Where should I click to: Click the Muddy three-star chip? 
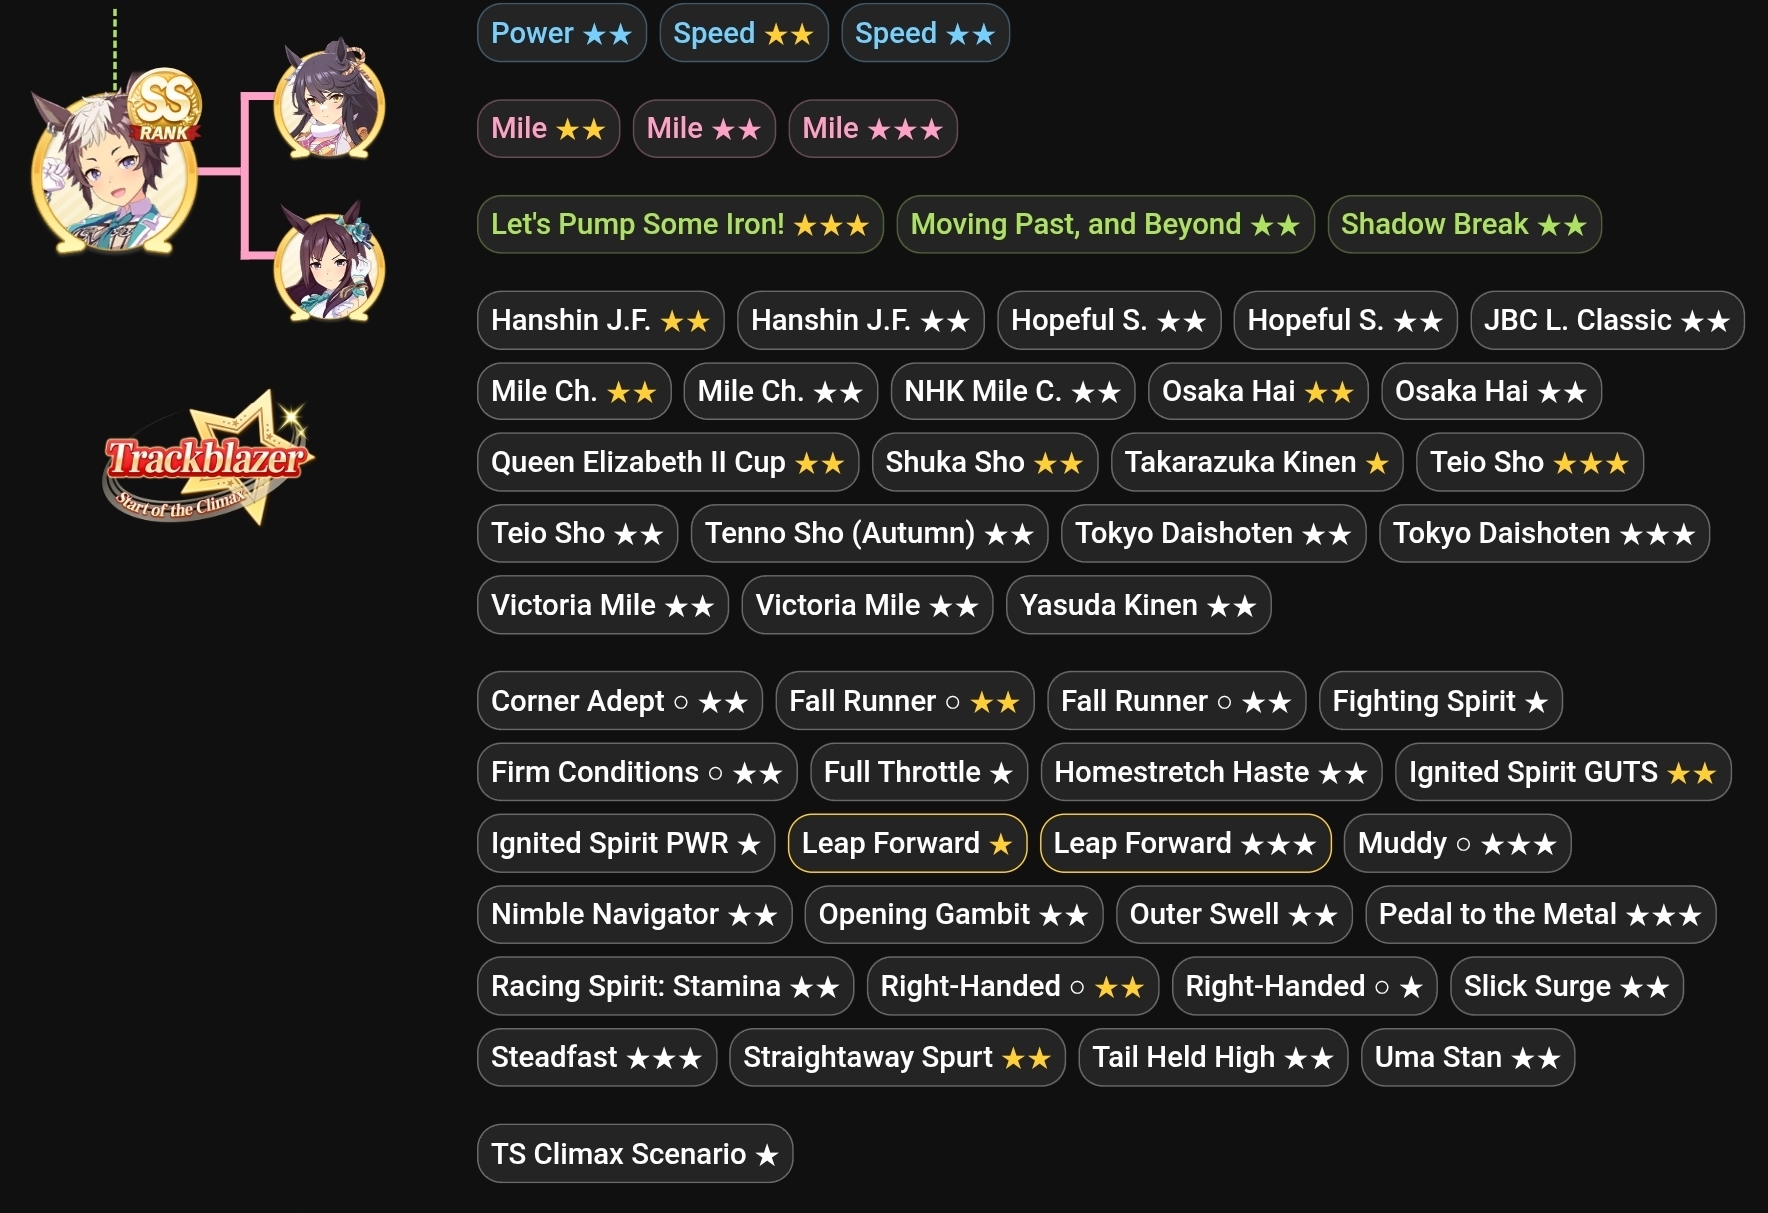(x=1458, y=843)
